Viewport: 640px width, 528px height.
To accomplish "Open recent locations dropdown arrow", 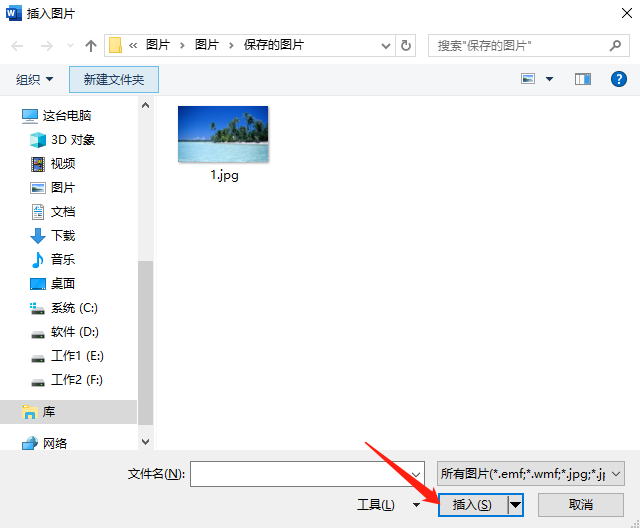I will point(70,46).
